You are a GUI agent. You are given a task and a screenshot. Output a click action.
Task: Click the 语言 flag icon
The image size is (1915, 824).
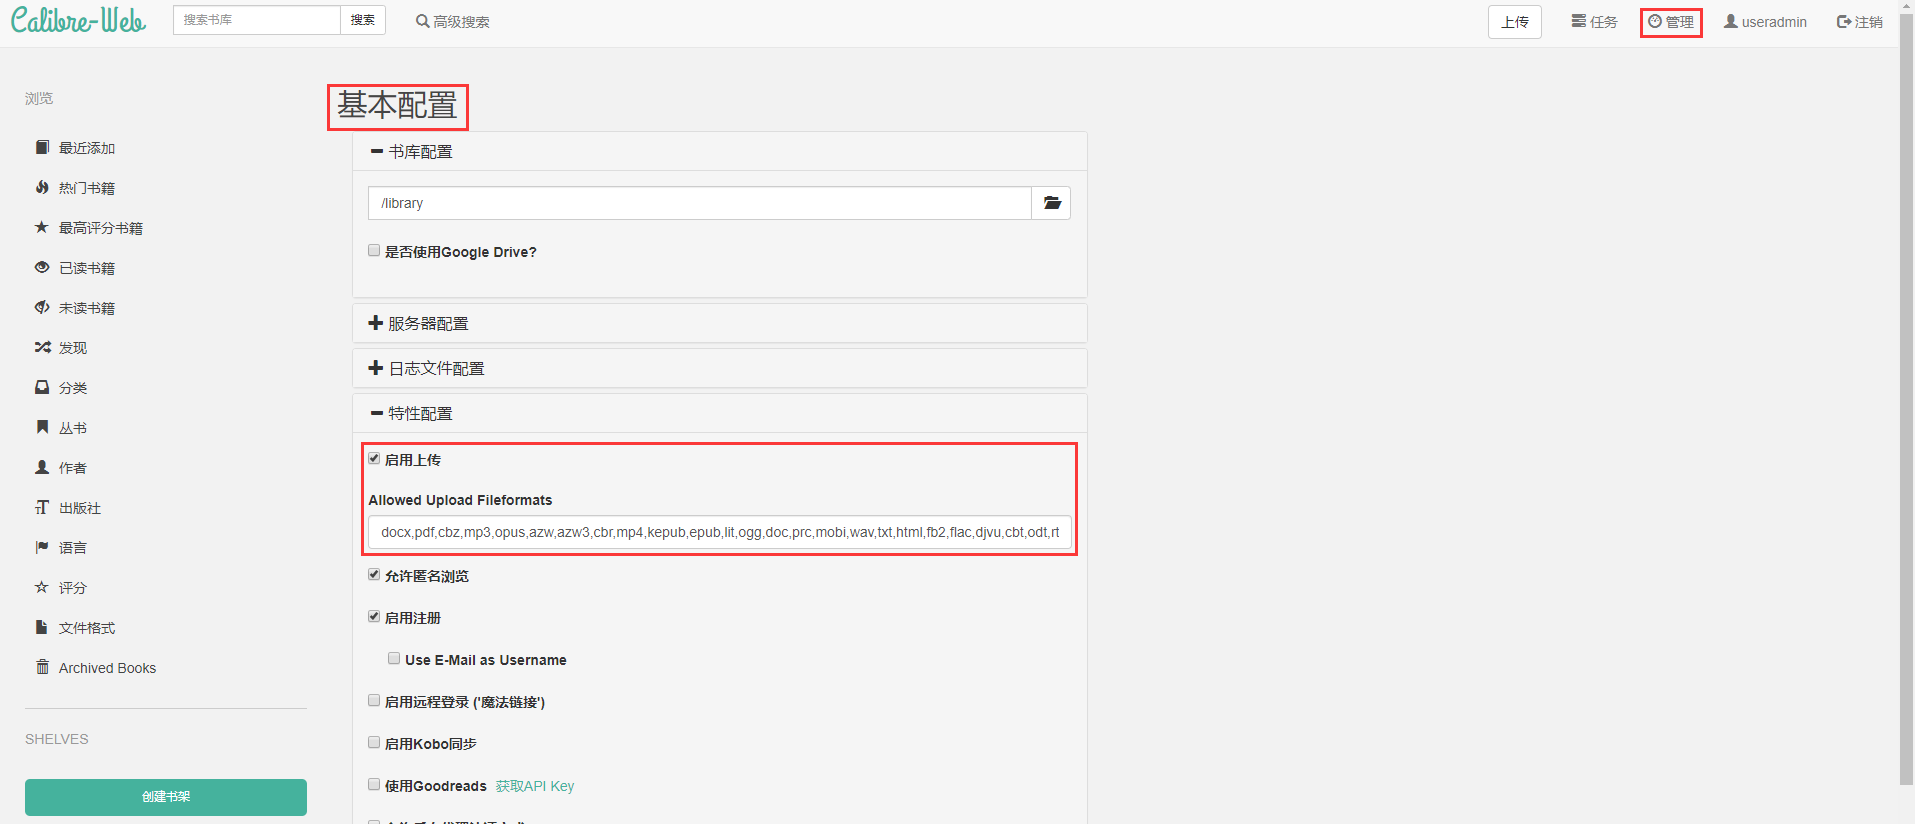42,548
